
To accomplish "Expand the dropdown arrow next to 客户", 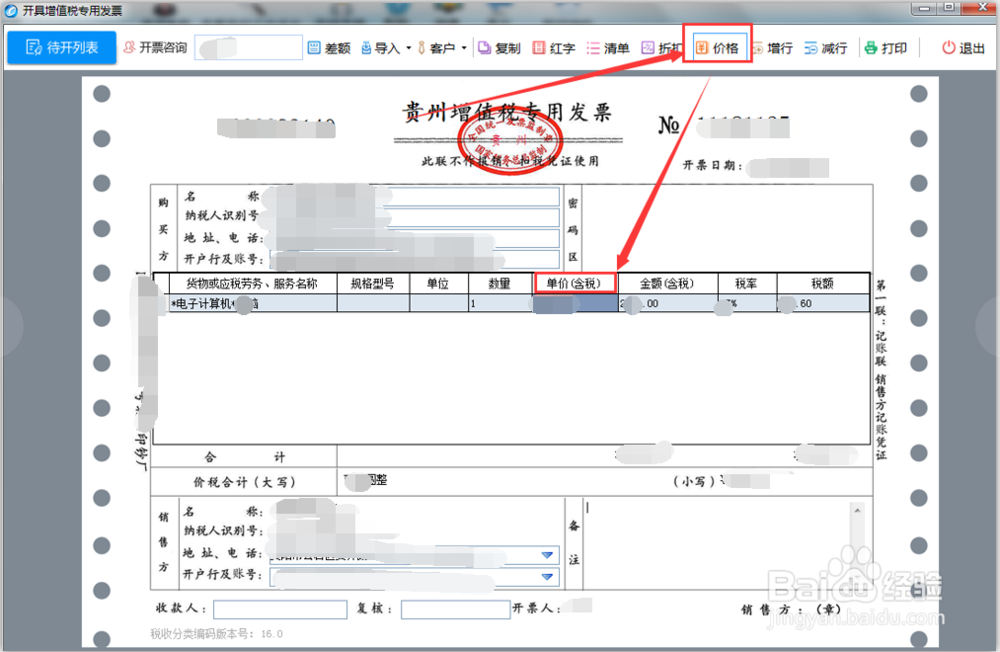I will tap(463, 46).
